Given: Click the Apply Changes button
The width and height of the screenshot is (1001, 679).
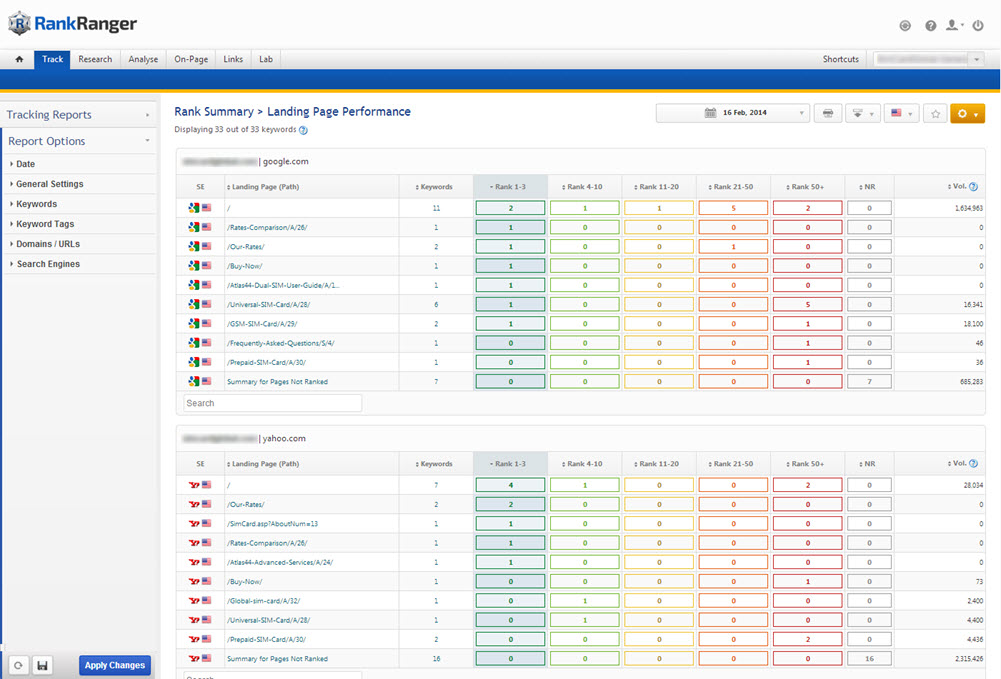Looking at the screenshot, I should coord(115,665).
